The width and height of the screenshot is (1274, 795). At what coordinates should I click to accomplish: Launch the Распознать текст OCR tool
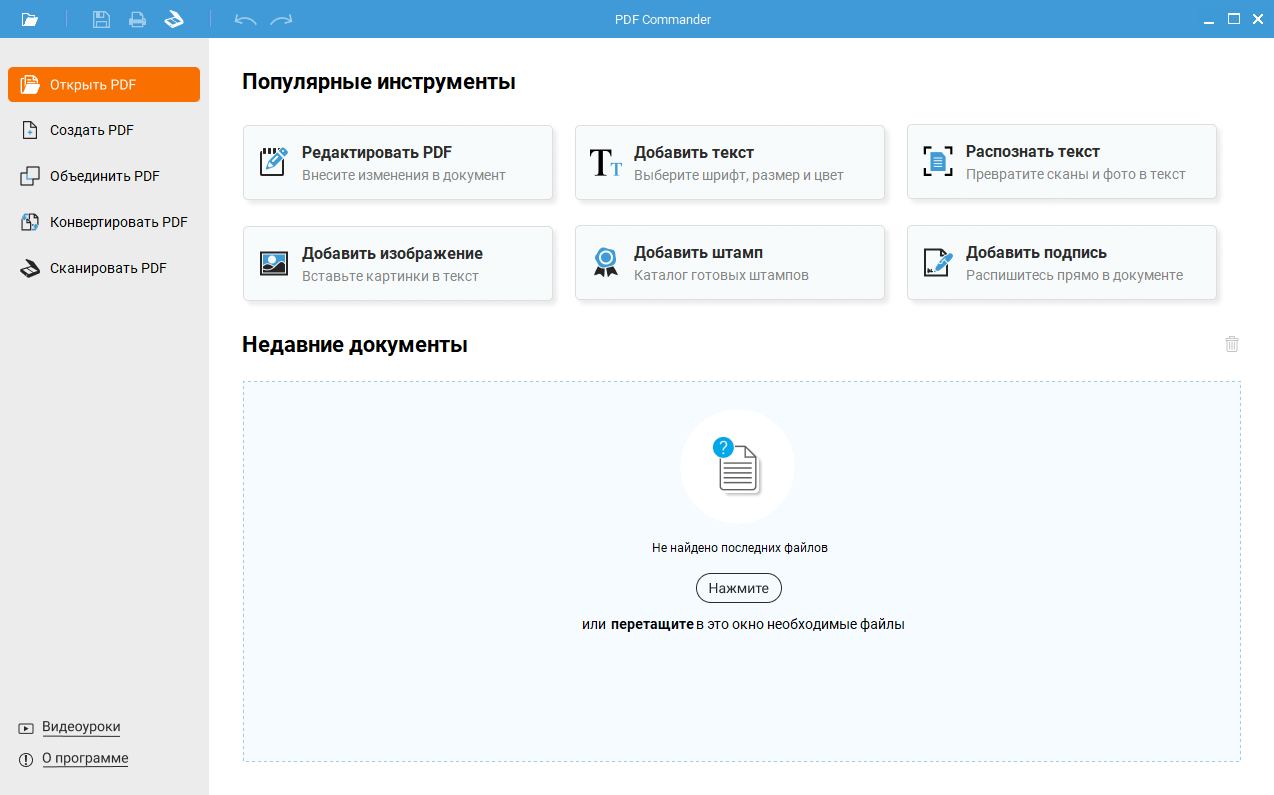[1061, 161]
